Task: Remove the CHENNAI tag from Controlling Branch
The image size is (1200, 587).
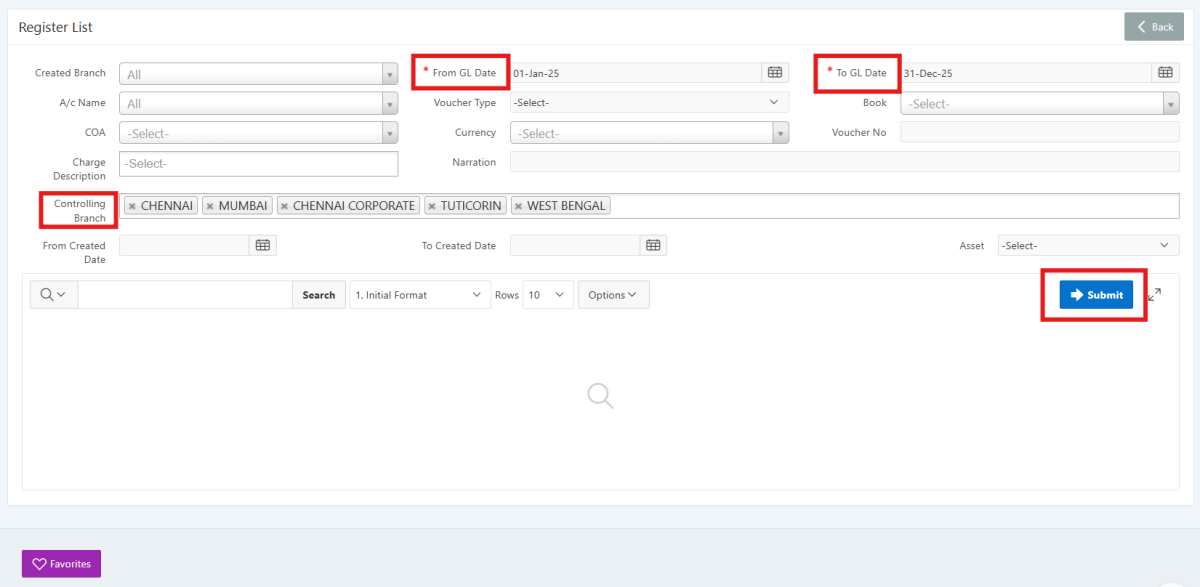Action: point(132,206)
